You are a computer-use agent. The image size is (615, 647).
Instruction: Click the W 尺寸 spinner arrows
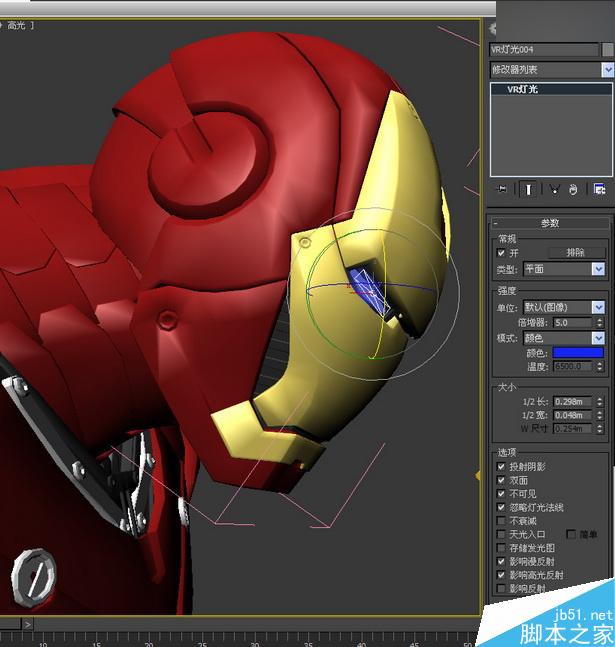(x=600, y=429)
